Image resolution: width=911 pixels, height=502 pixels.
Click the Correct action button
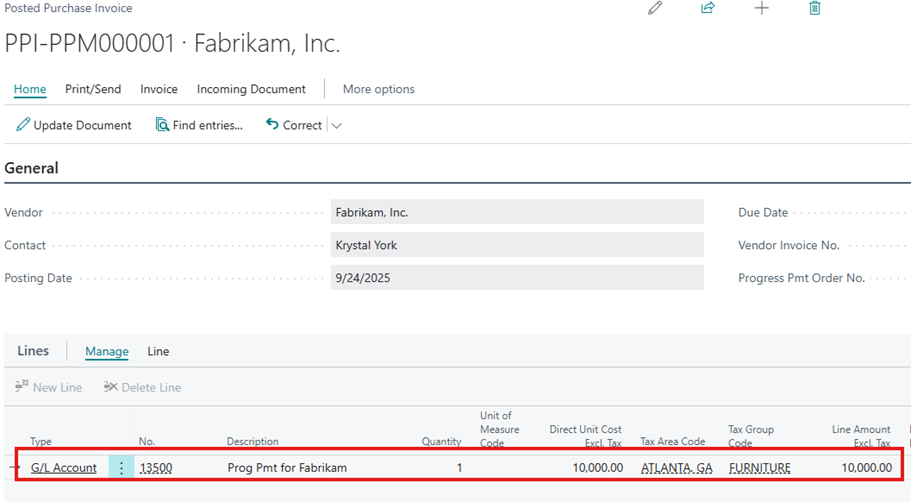[x=293, y=125]
